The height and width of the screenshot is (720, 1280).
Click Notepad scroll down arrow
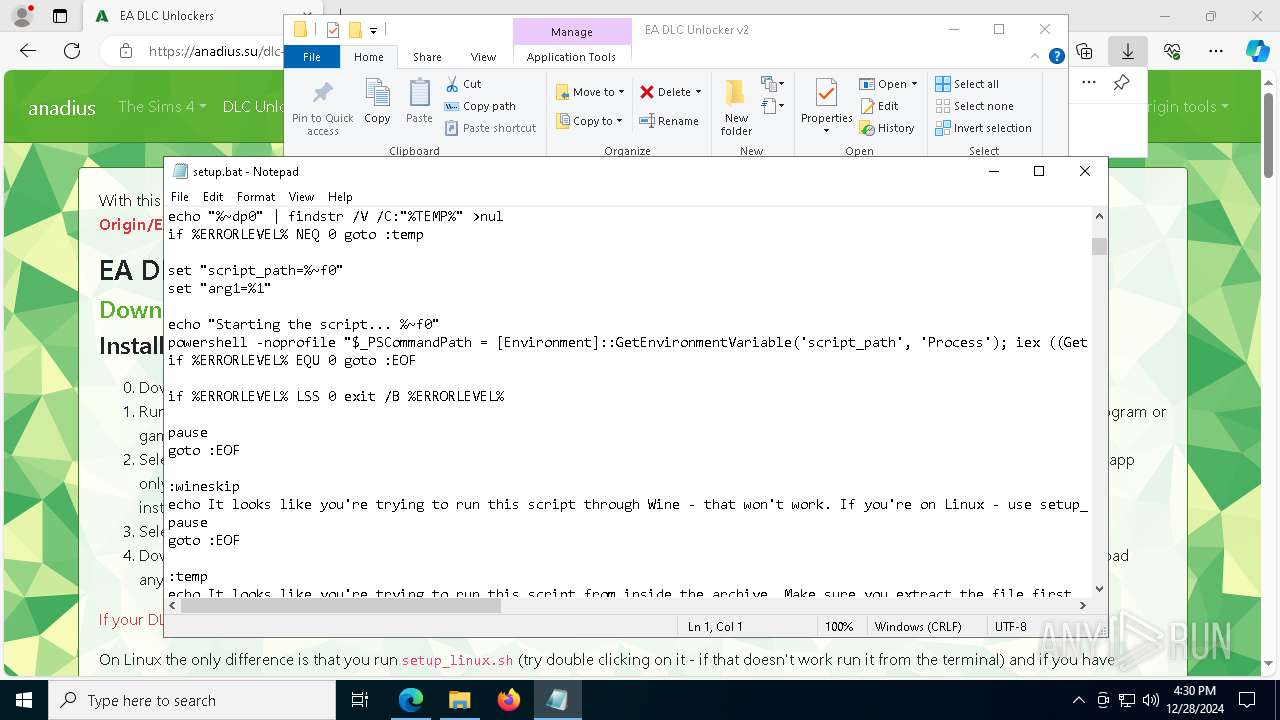click(1099, 589)
